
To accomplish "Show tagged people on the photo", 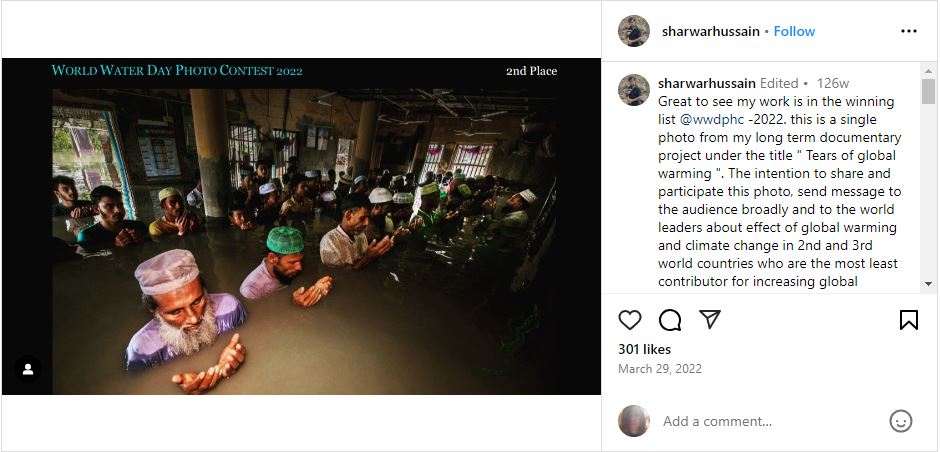I will (28, 369).
